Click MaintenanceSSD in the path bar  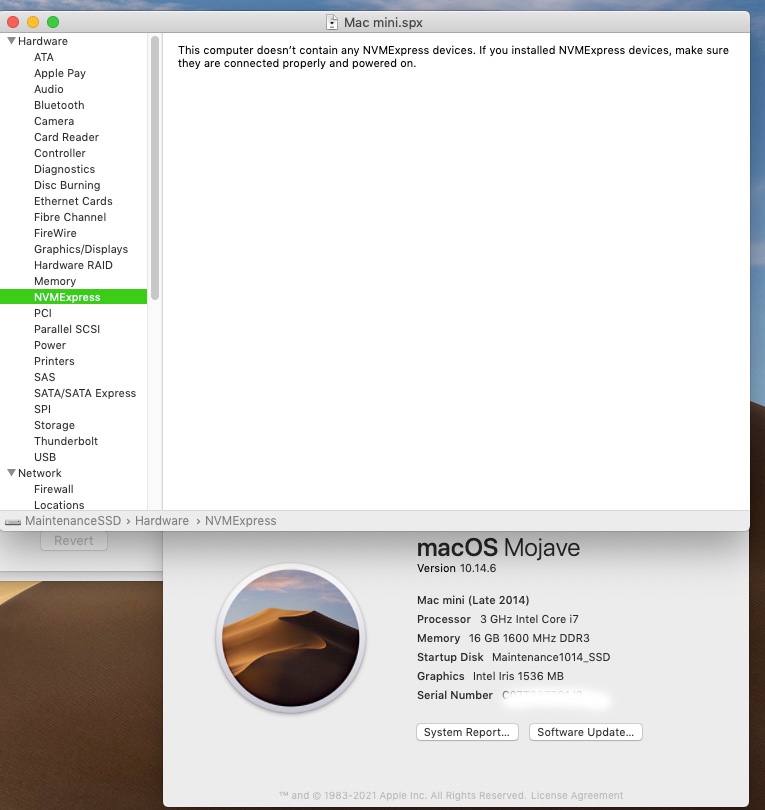tap(73, 521)
